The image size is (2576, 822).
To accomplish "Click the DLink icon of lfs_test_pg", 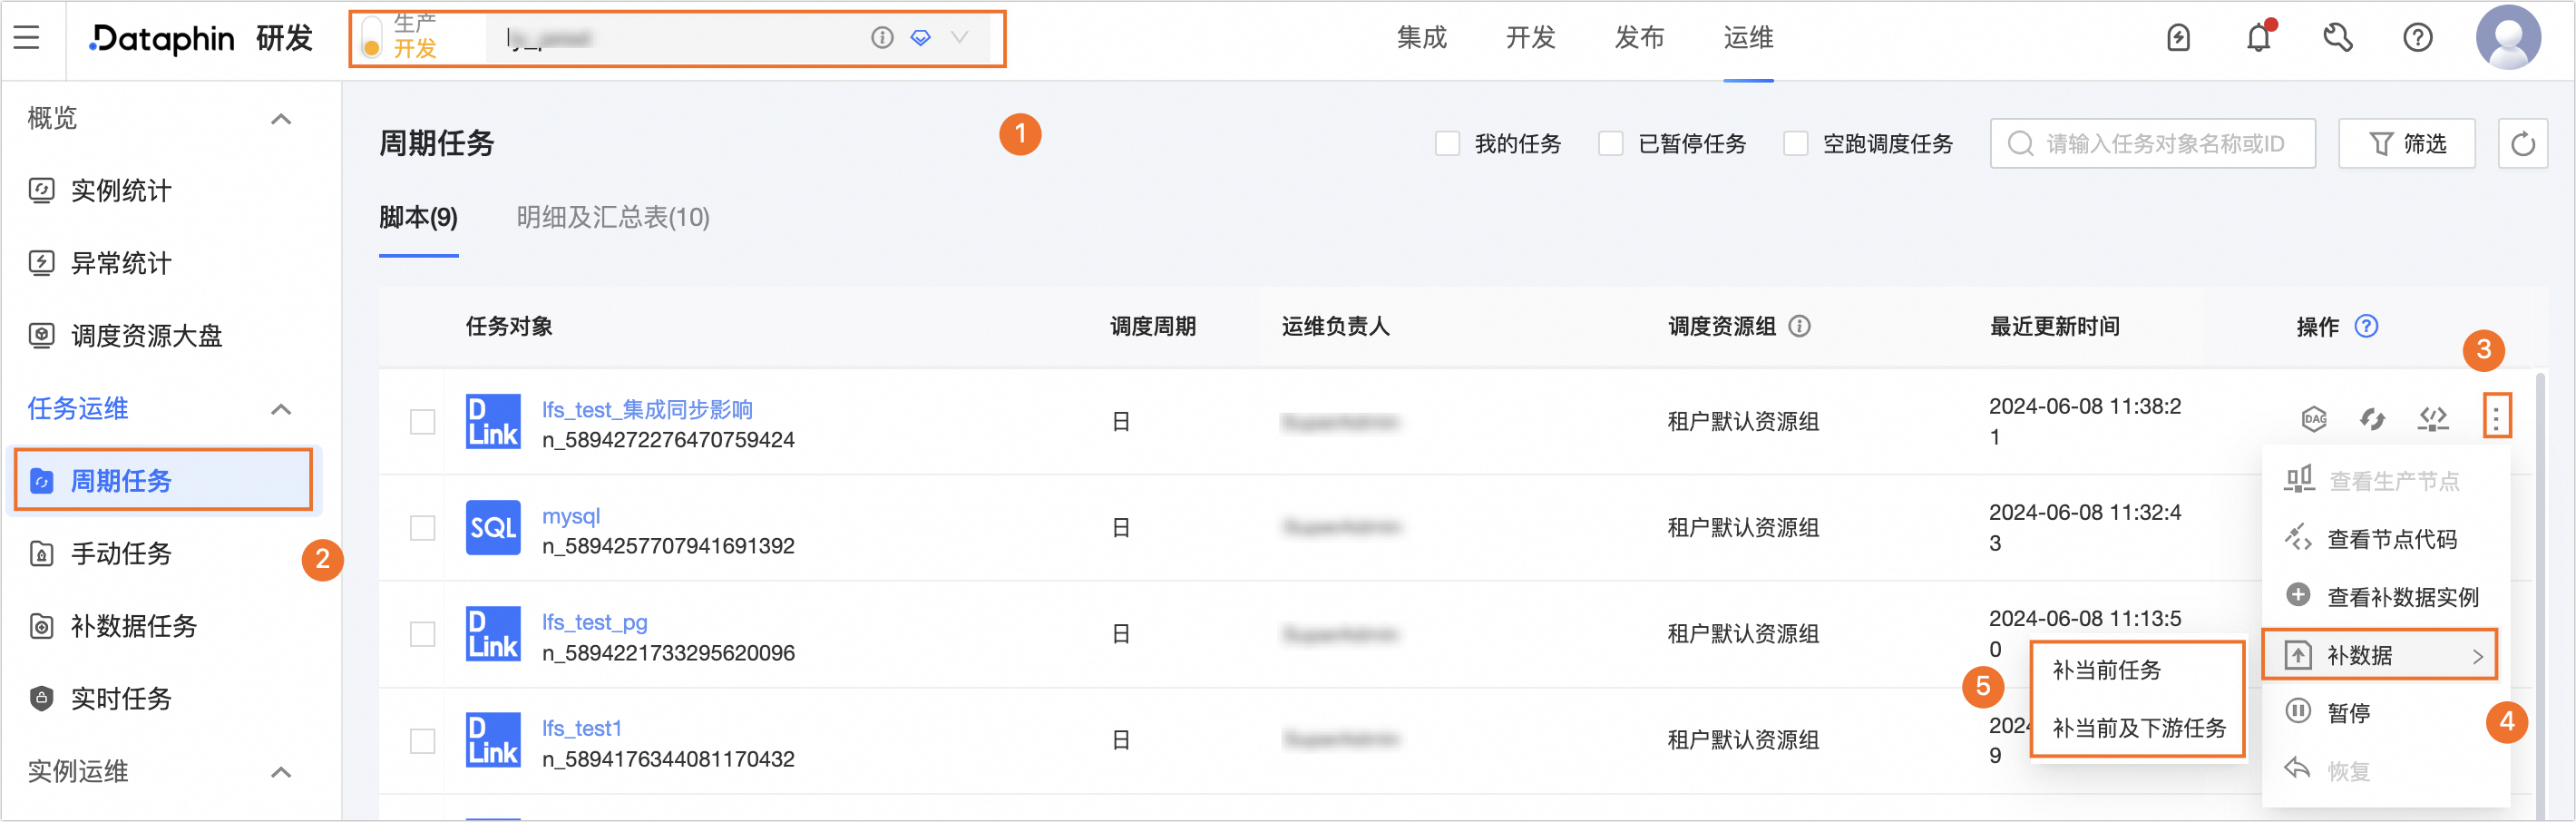I will pos(493,634).
